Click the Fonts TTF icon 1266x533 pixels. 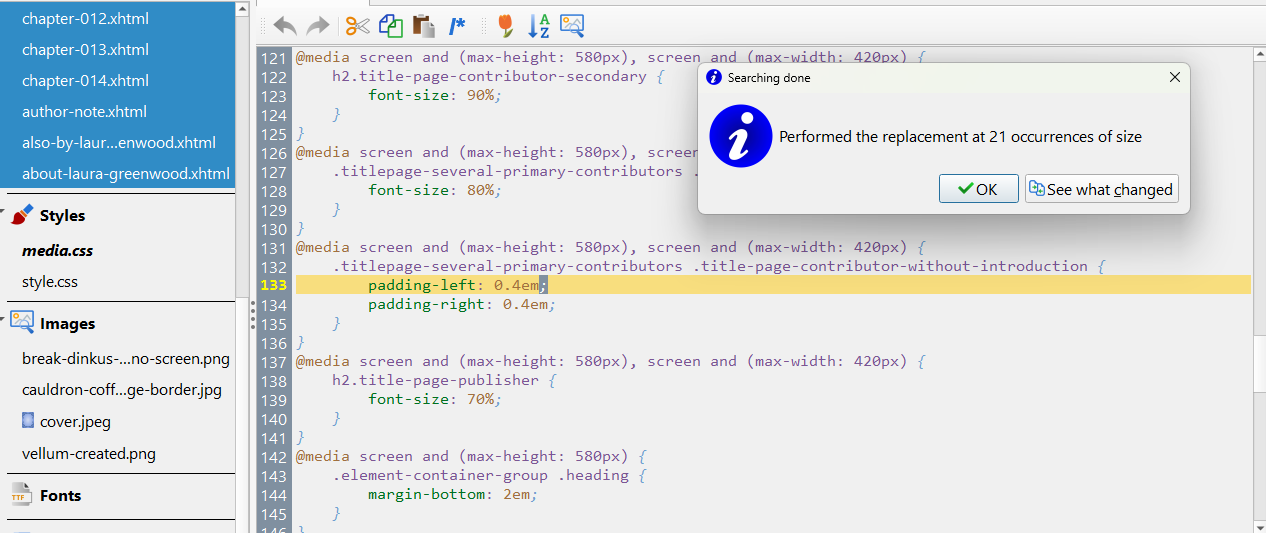coord(21,495)
